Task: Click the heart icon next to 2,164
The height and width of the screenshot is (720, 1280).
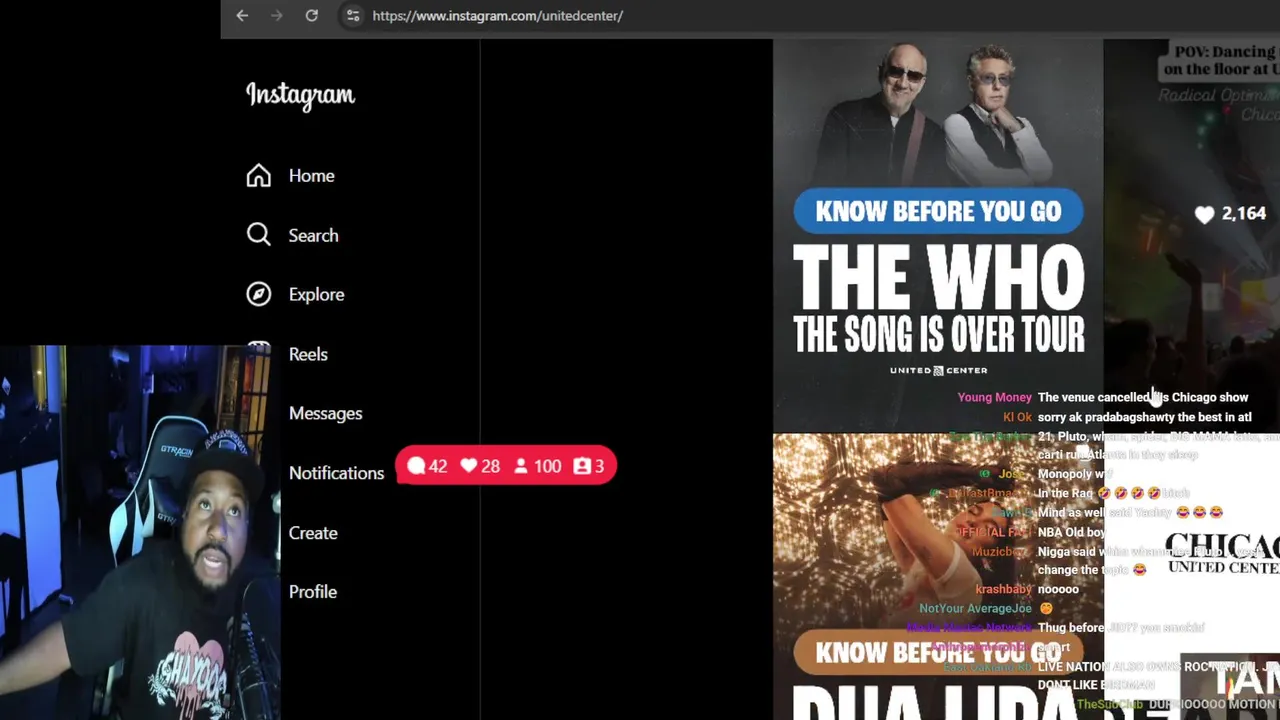Action: [x=1204, y=214]
